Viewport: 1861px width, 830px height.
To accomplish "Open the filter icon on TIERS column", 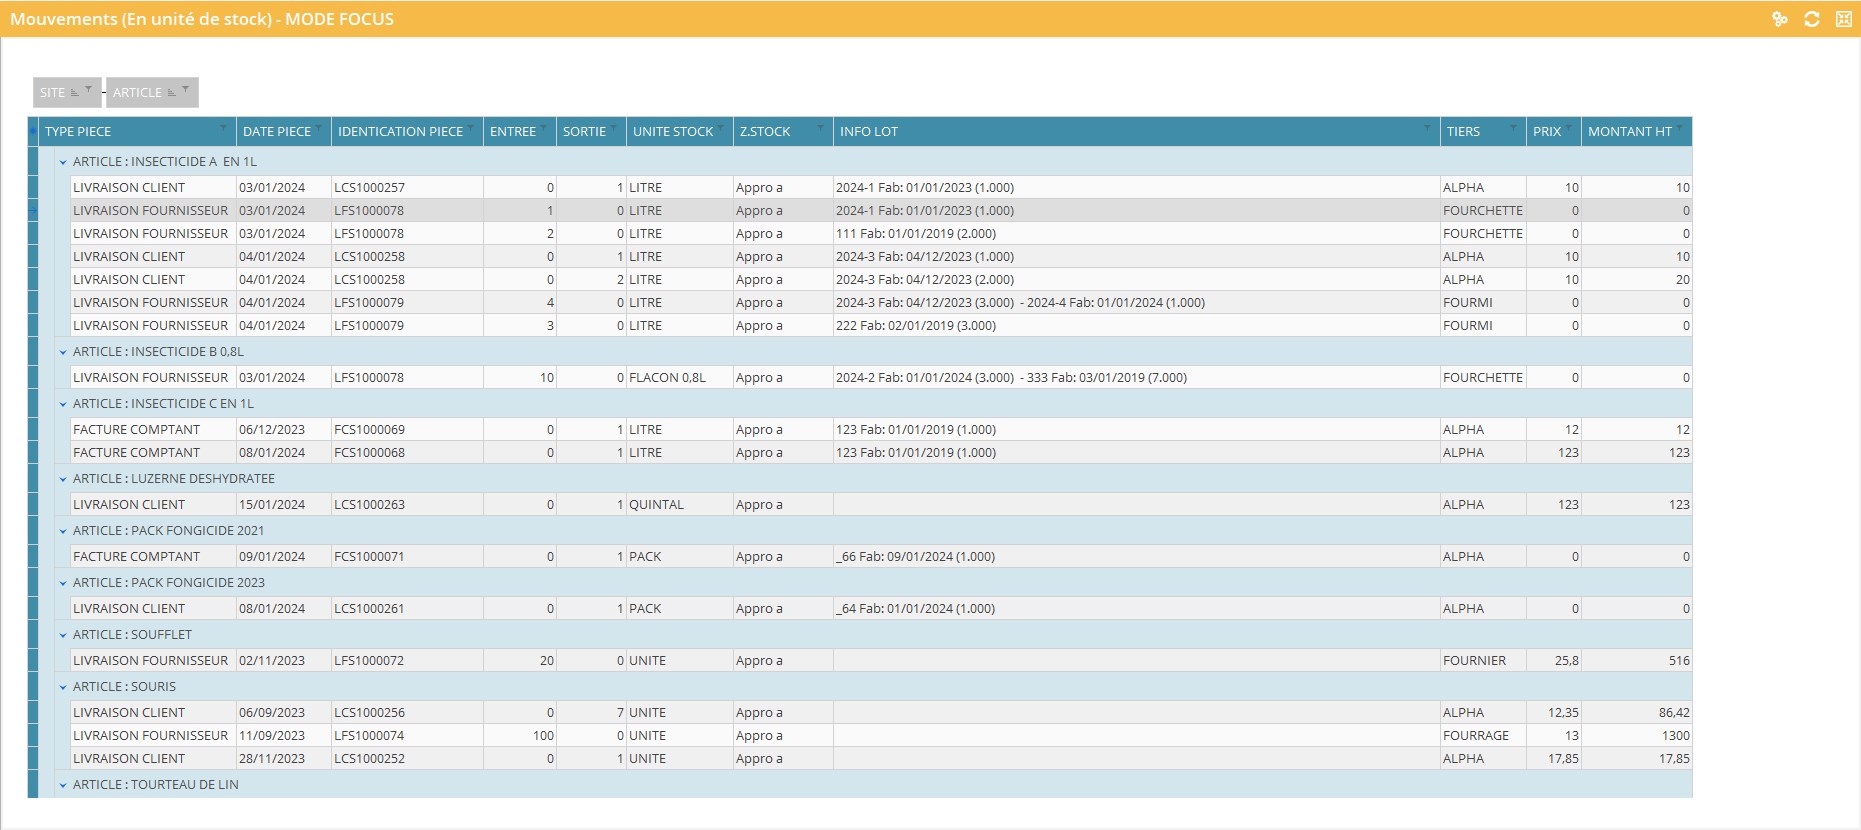I will coord(1513,129).
